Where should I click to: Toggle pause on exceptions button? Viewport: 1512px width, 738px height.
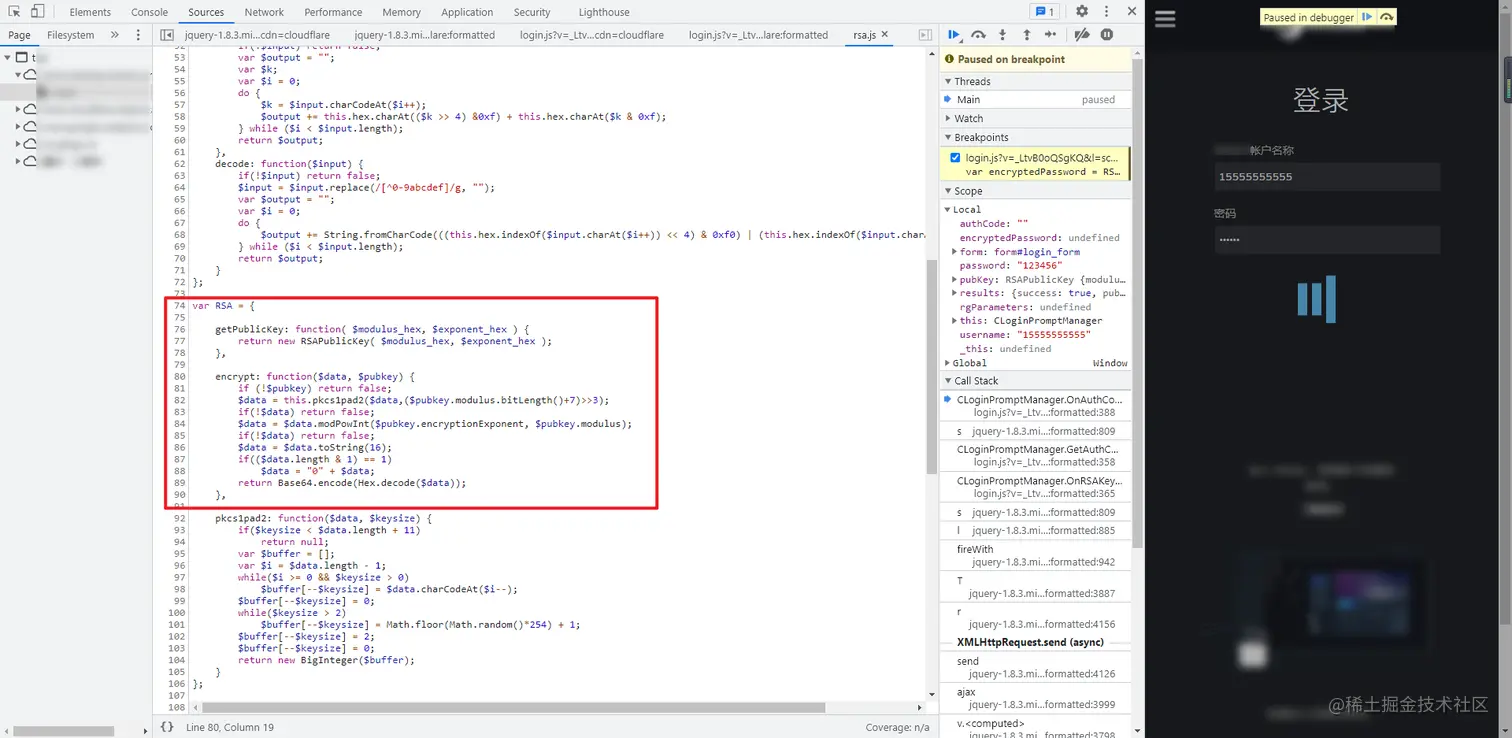1106,35
